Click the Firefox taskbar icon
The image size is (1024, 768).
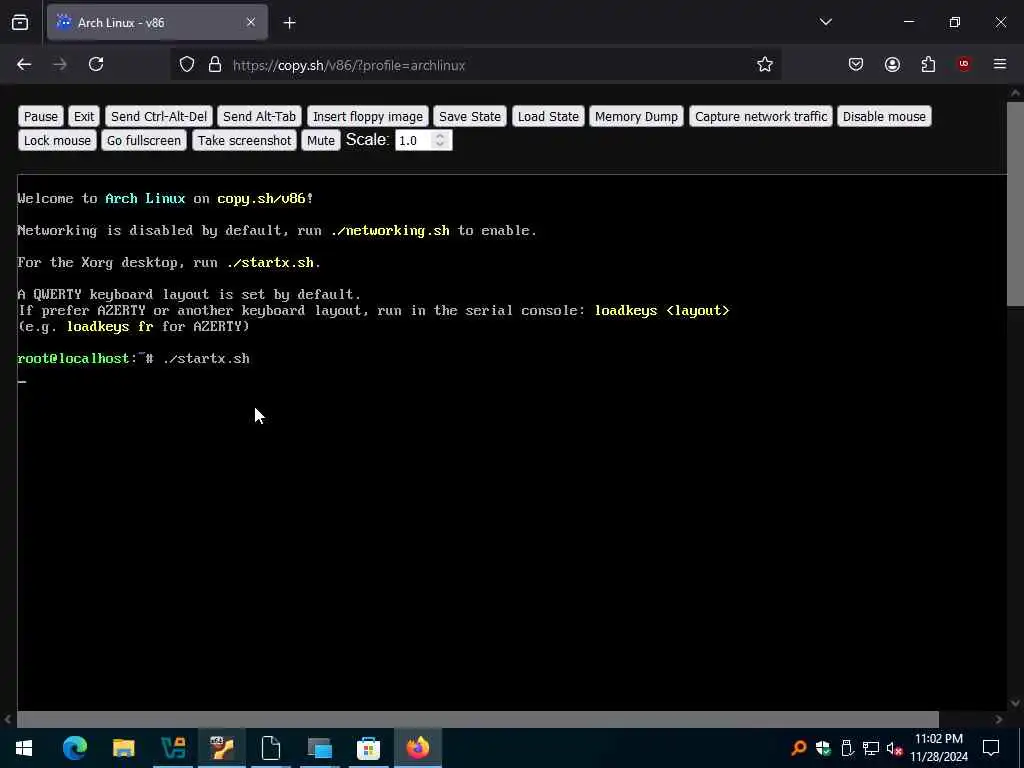(418, 748)
